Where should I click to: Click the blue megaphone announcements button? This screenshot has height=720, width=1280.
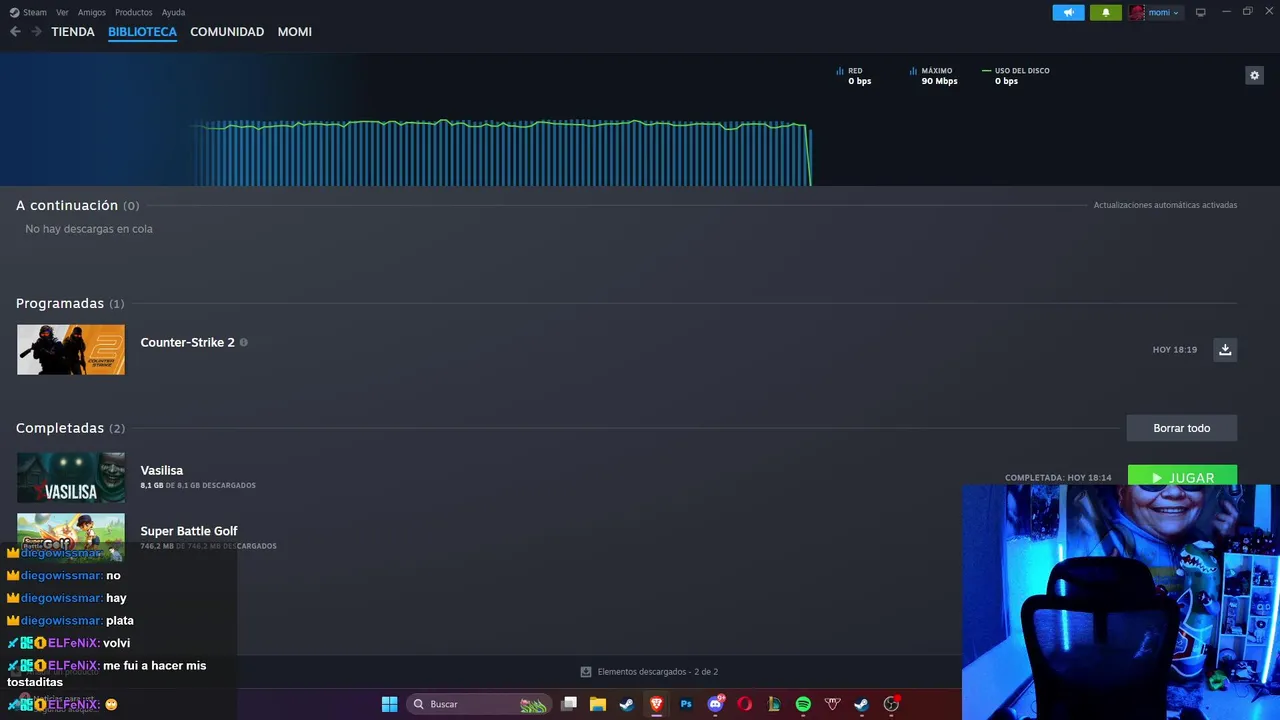coord(1068,12)
